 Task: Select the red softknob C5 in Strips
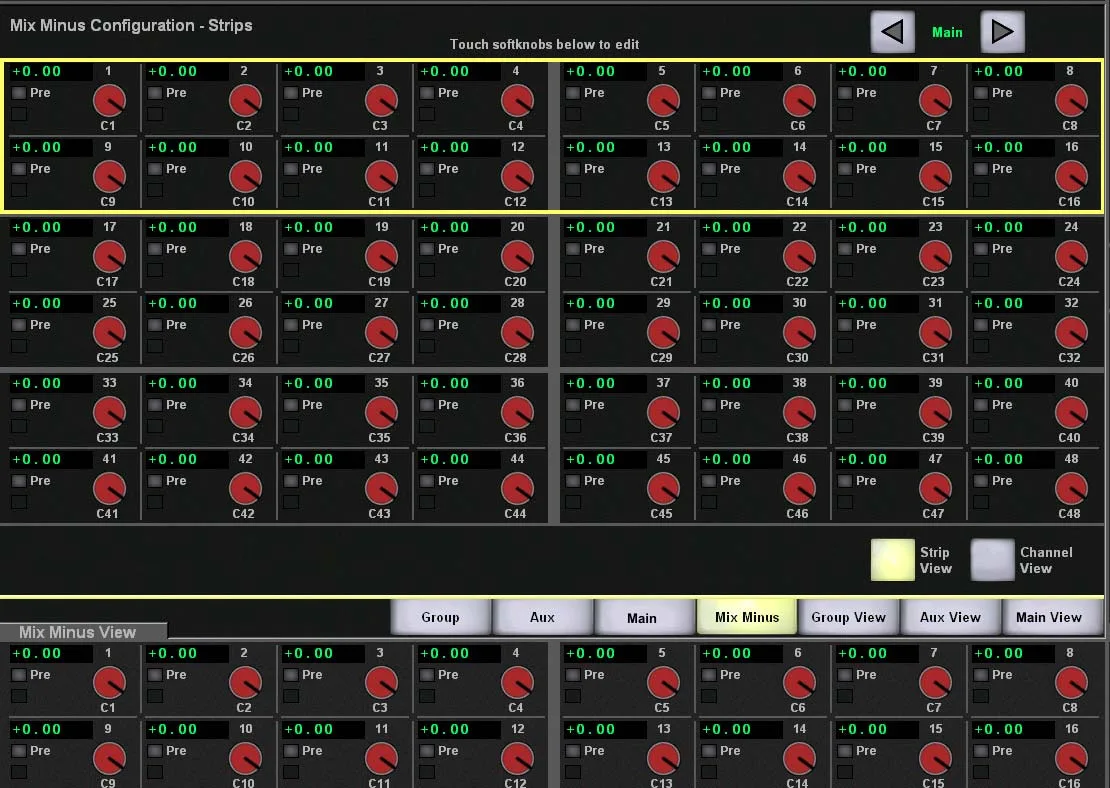(x=663, y=101)
